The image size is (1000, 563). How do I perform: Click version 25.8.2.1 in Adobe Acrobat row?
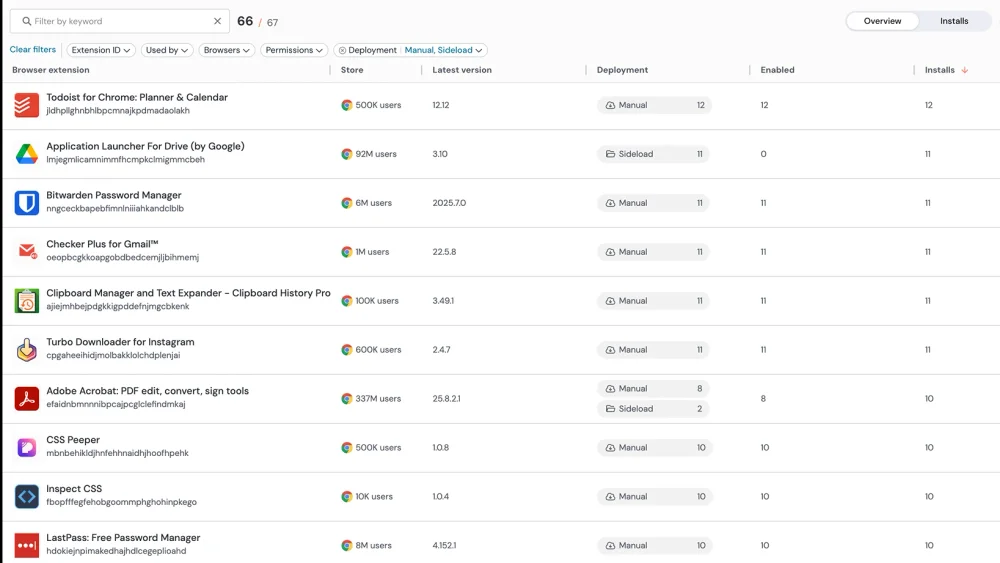pos(446,398)
